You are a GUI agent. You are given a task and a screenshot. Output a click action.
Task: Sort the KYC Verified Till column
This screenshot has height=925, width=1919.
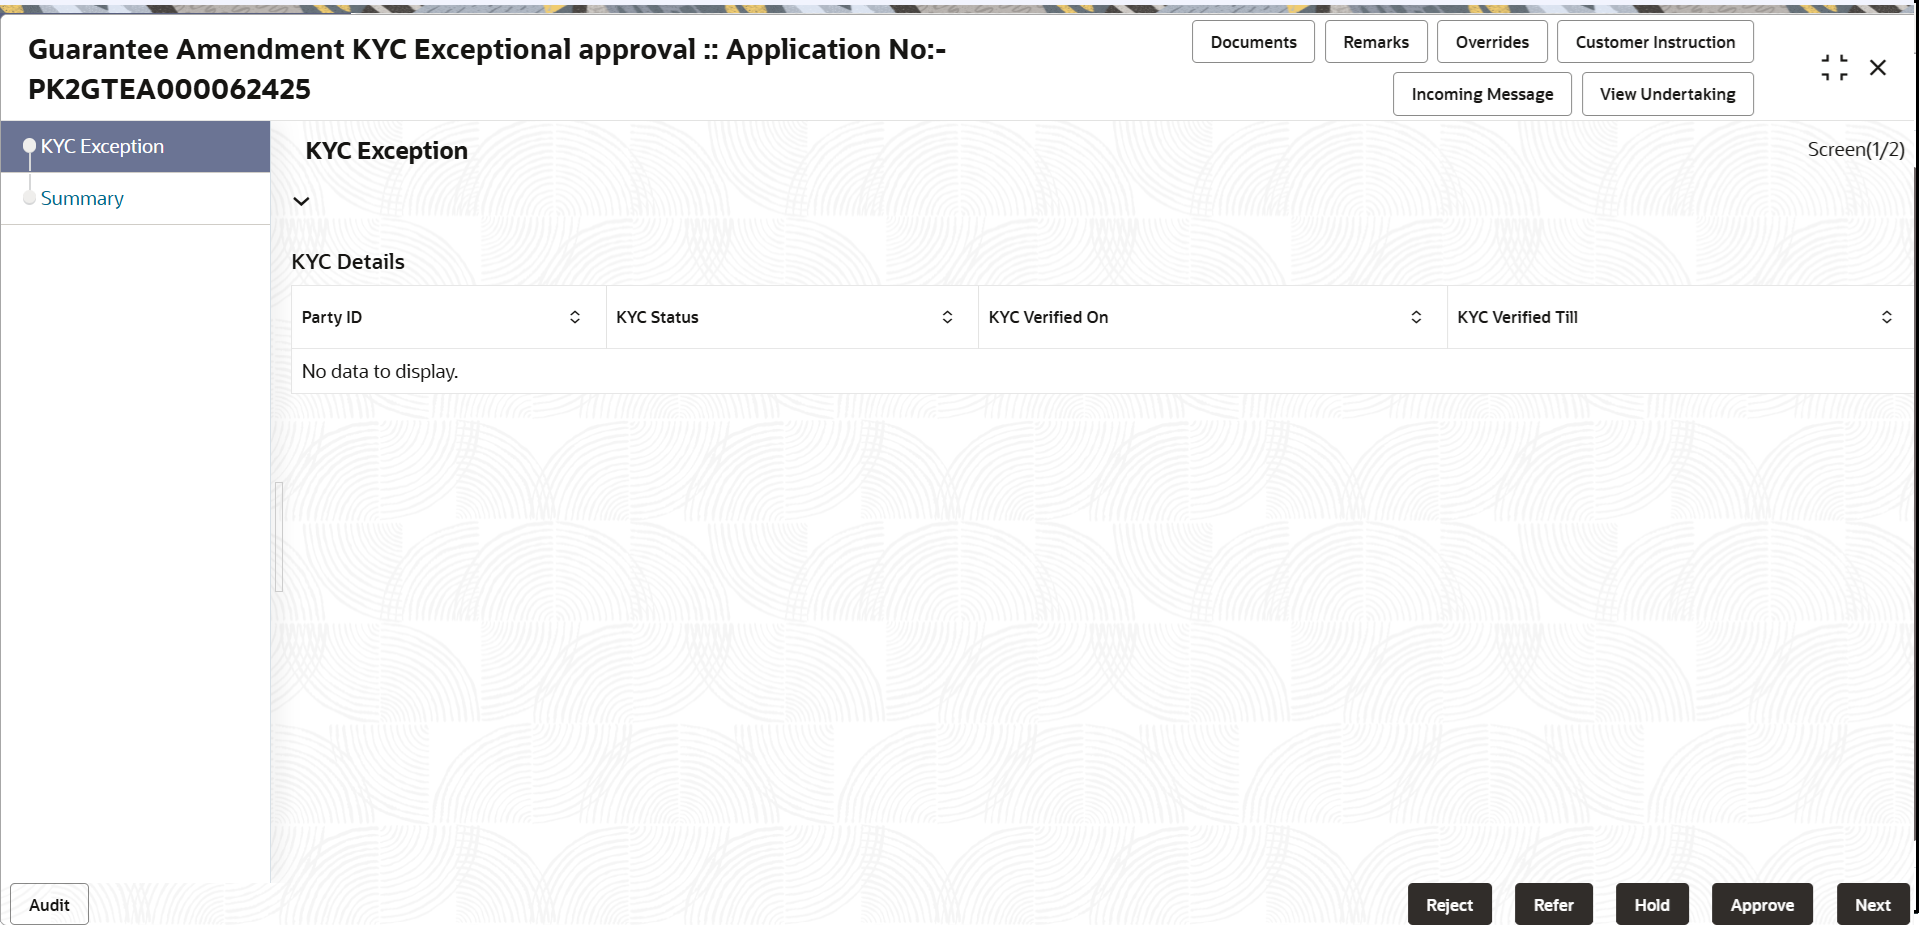point(1886,316)
